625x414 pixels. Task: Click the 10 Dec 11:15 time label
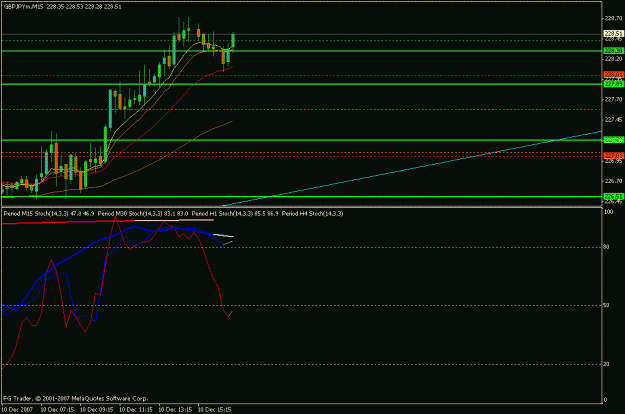(136, 409)
